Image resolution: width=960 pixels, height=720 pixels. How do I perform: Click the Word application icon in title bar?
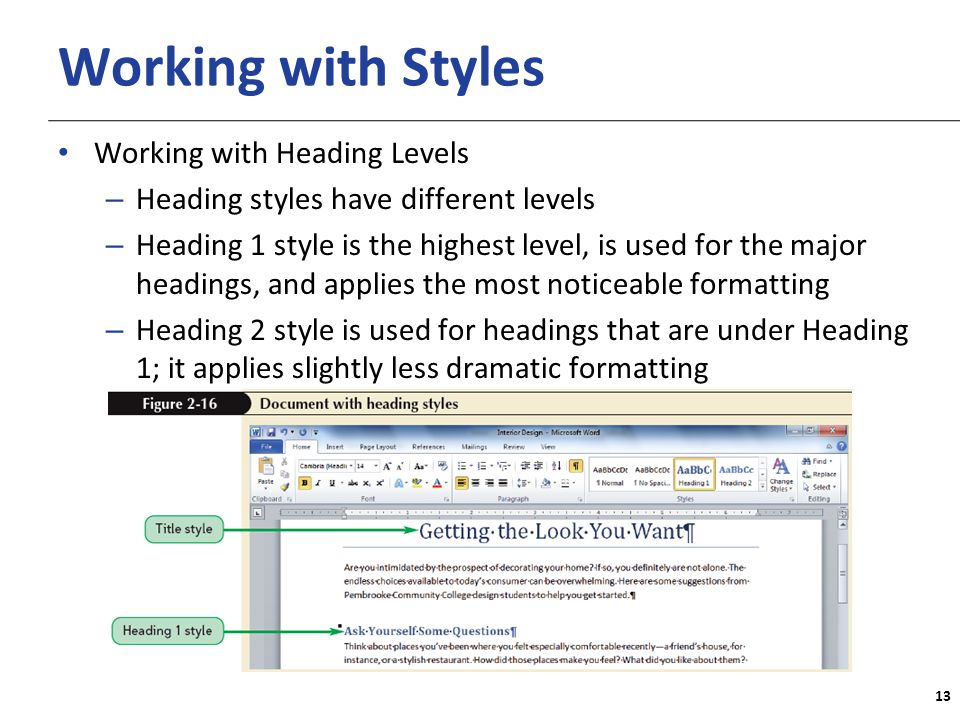pos(256,432)
